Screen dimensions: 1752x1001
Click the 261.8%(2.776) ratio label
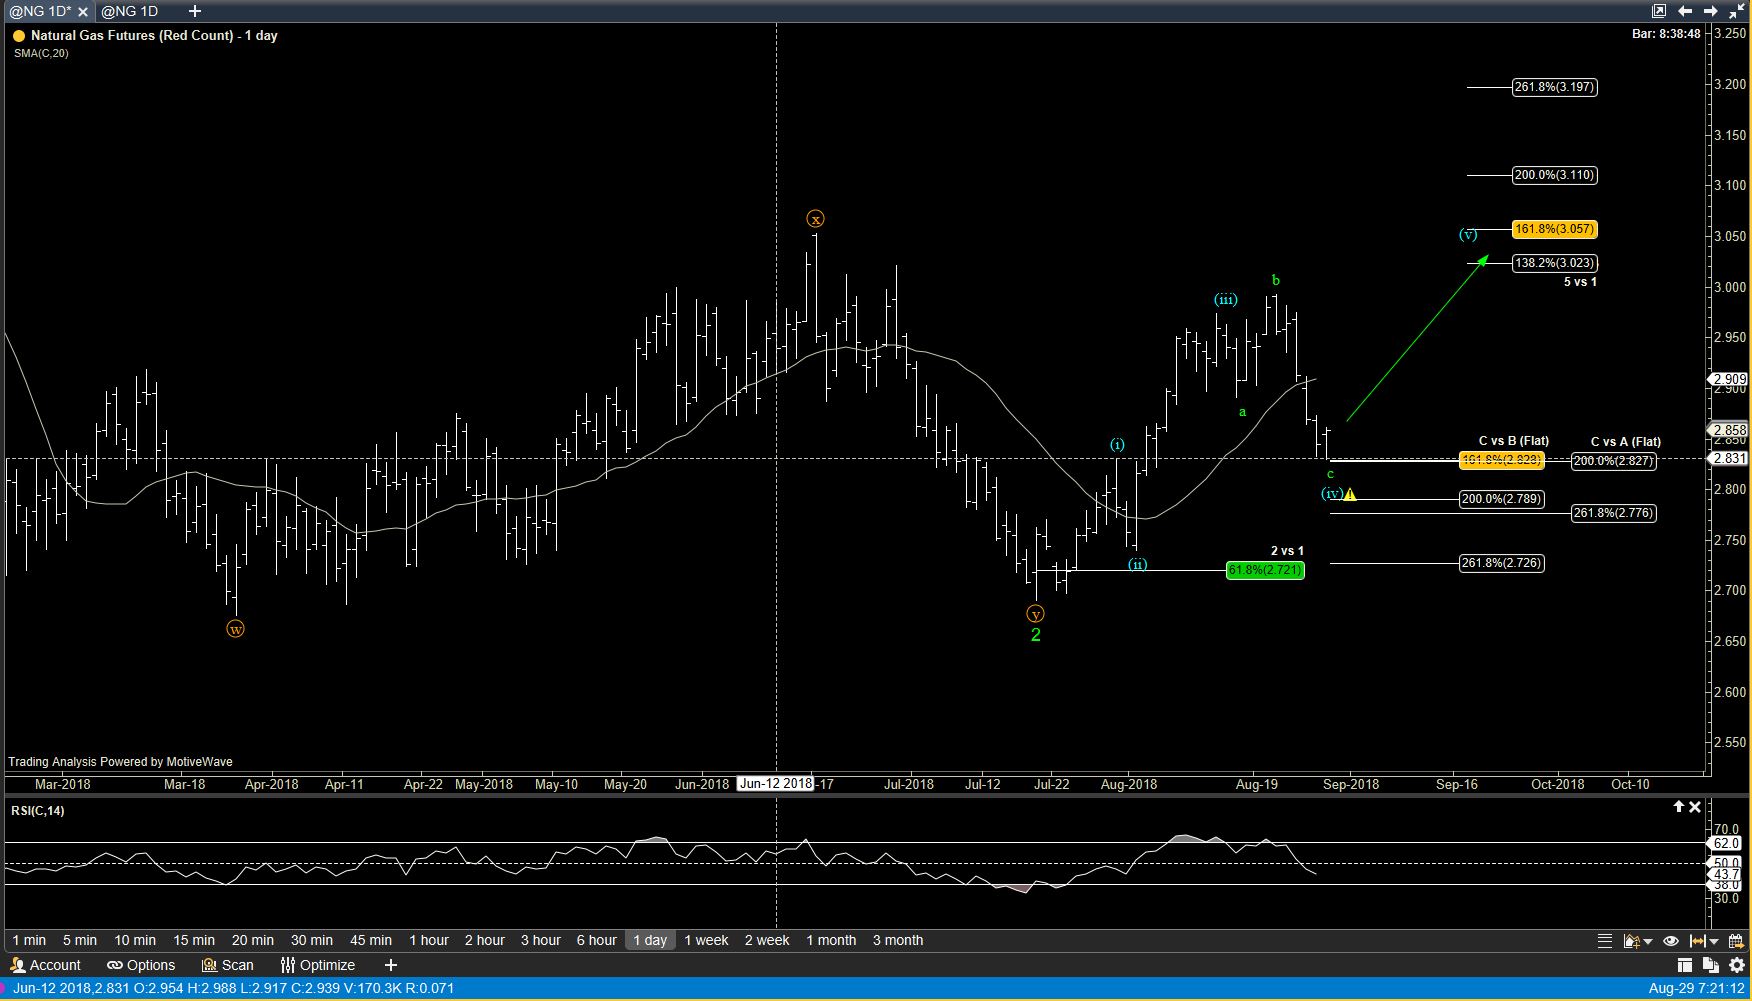(1613, 513)
